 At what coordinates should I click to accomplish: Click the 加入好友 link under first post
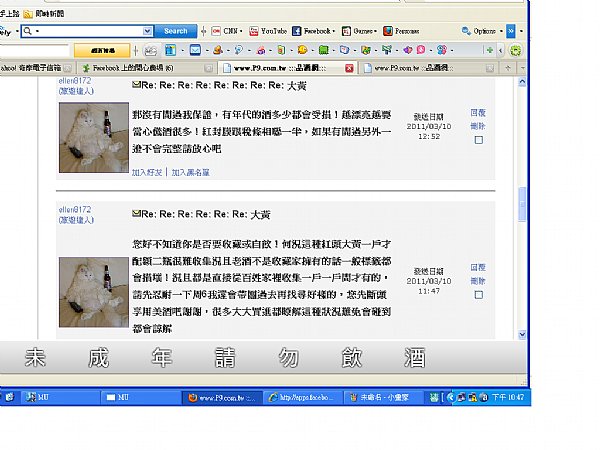pos(147,173)
